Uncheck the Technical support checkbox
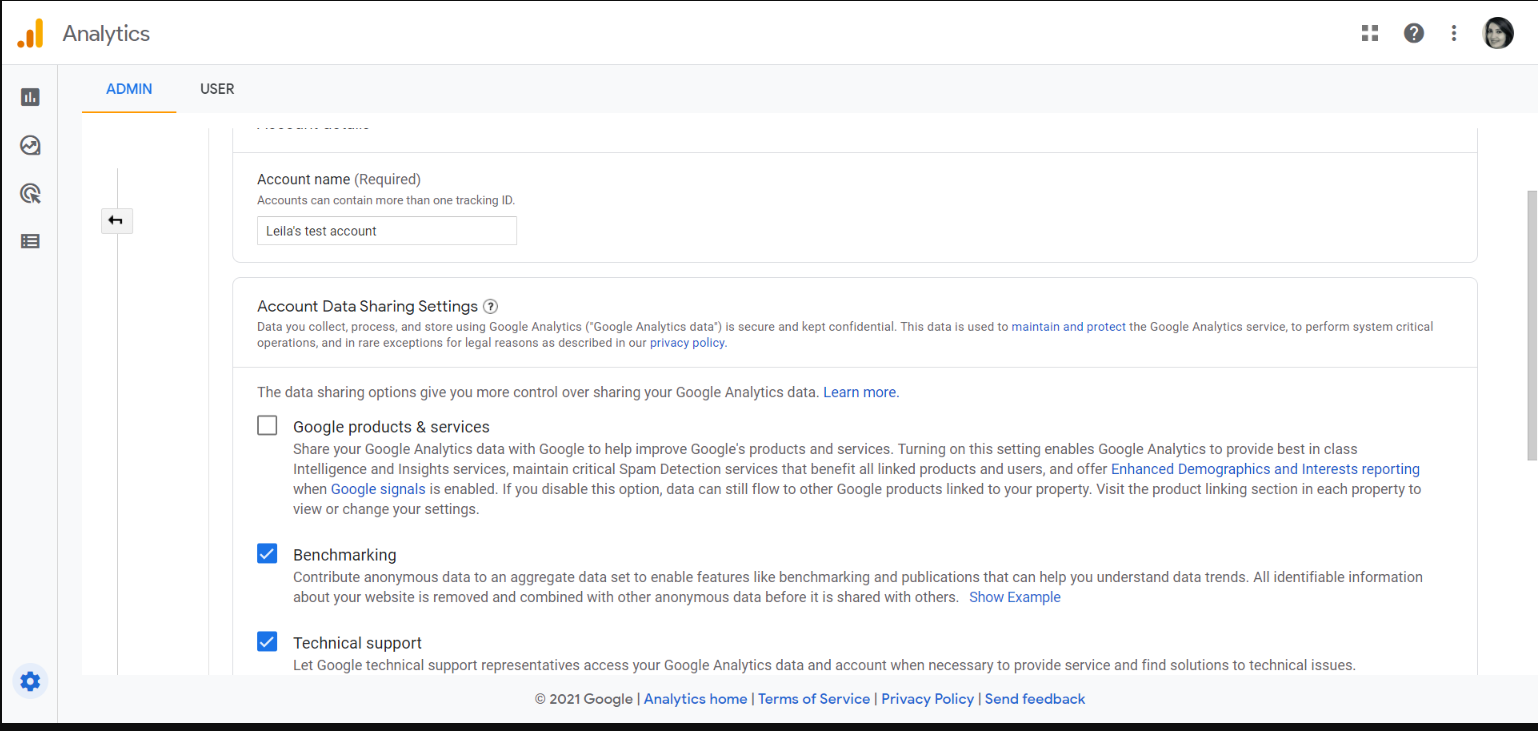The width and height of the screenshot is (1538, 731). click(267, 642)
